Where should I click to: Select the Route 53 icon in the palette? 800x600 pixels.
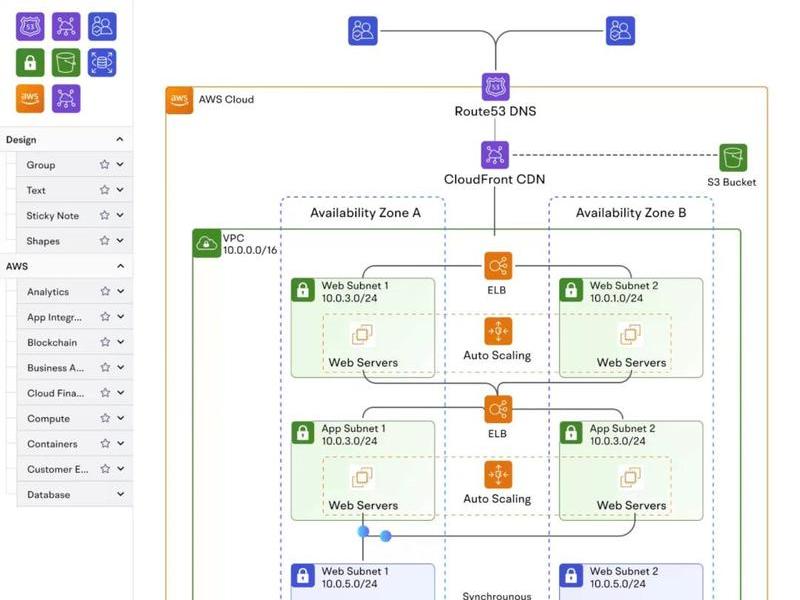[x=30, y=26]
